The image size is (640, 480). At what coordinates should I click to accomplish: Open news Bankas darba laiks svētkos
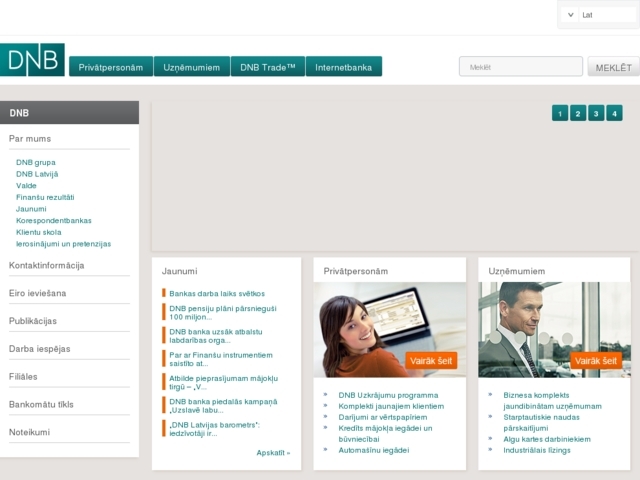pyautogui.click(x=217, y=294)
